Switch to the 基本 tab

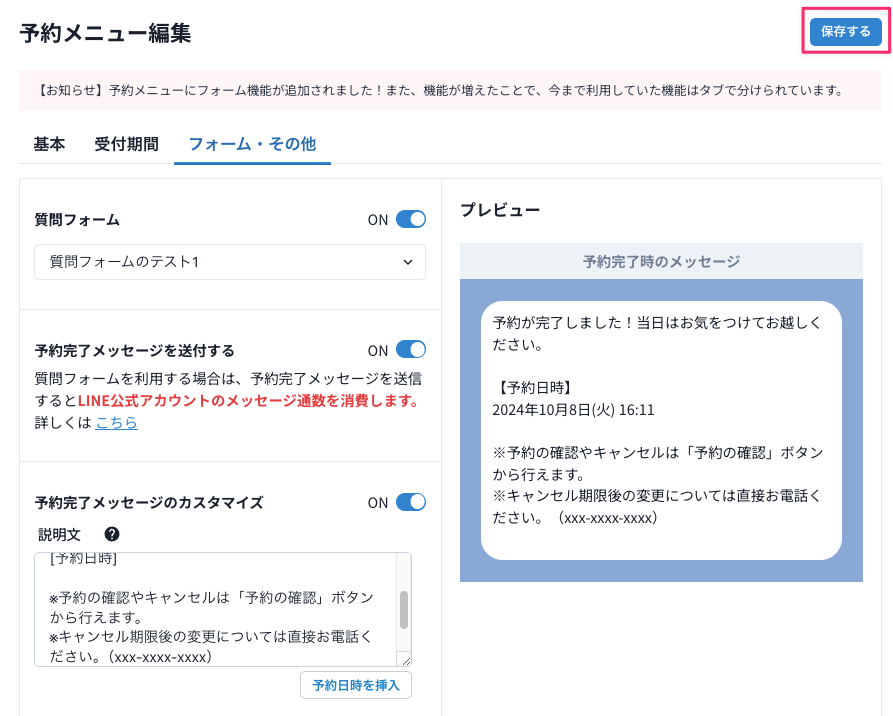click(49, 144)
